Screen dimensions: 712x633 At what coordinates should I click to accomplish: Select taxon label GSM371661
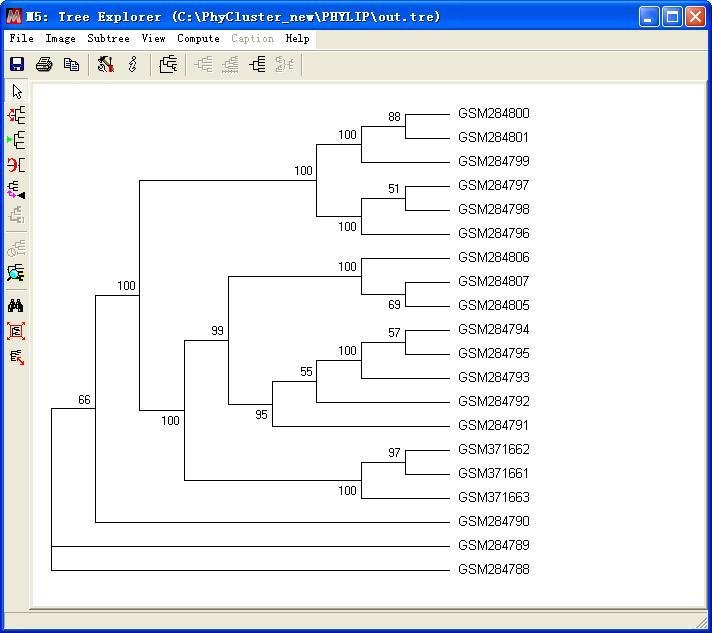[493, 474]
